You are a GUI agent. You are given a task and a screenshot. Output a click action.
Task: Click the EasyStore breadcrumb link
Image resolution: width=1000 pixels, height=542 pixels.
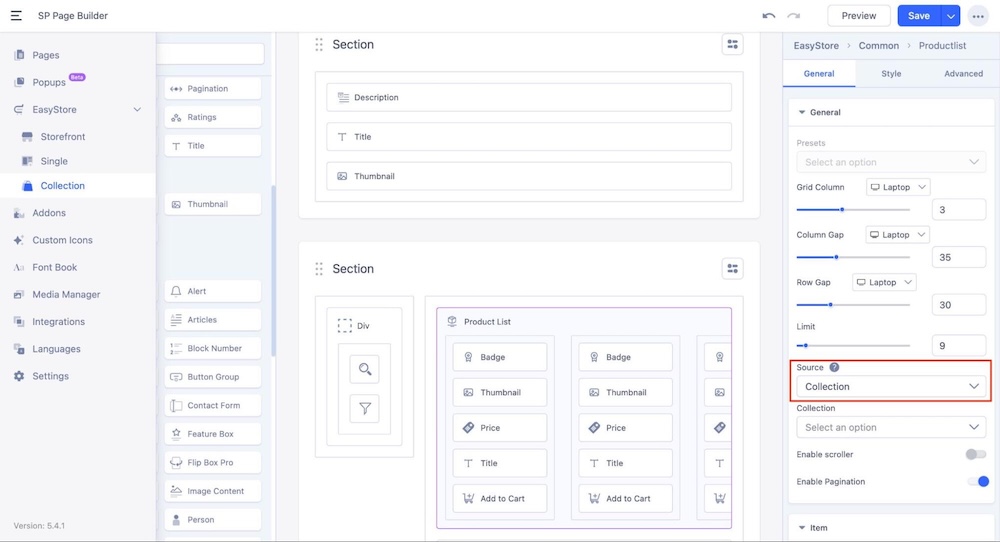click(x=816, y=46)
